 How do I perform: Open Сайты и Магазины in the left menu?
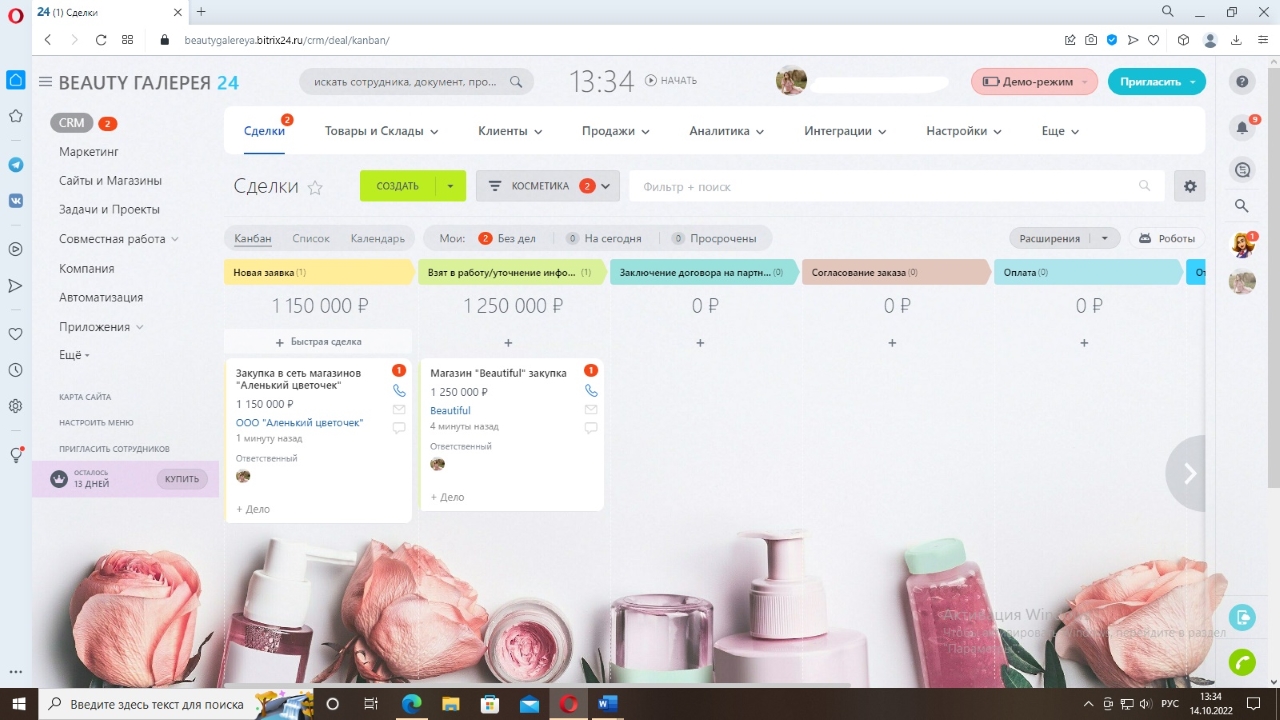[x=110, y=181]
